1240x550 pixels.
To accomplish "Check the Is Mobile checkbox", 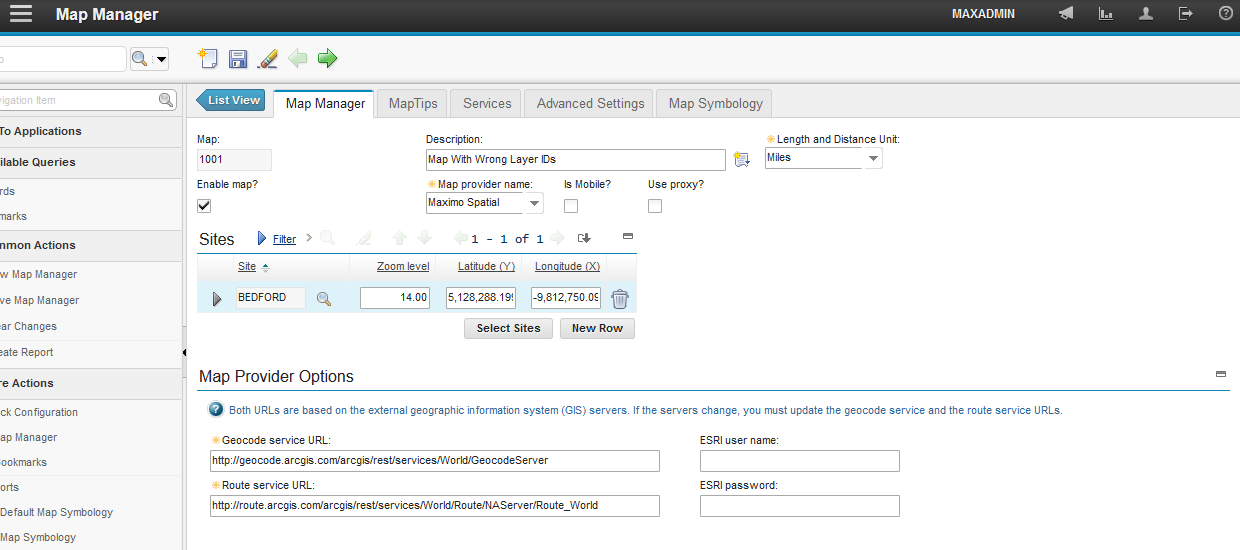I will (x=571, y=206).
